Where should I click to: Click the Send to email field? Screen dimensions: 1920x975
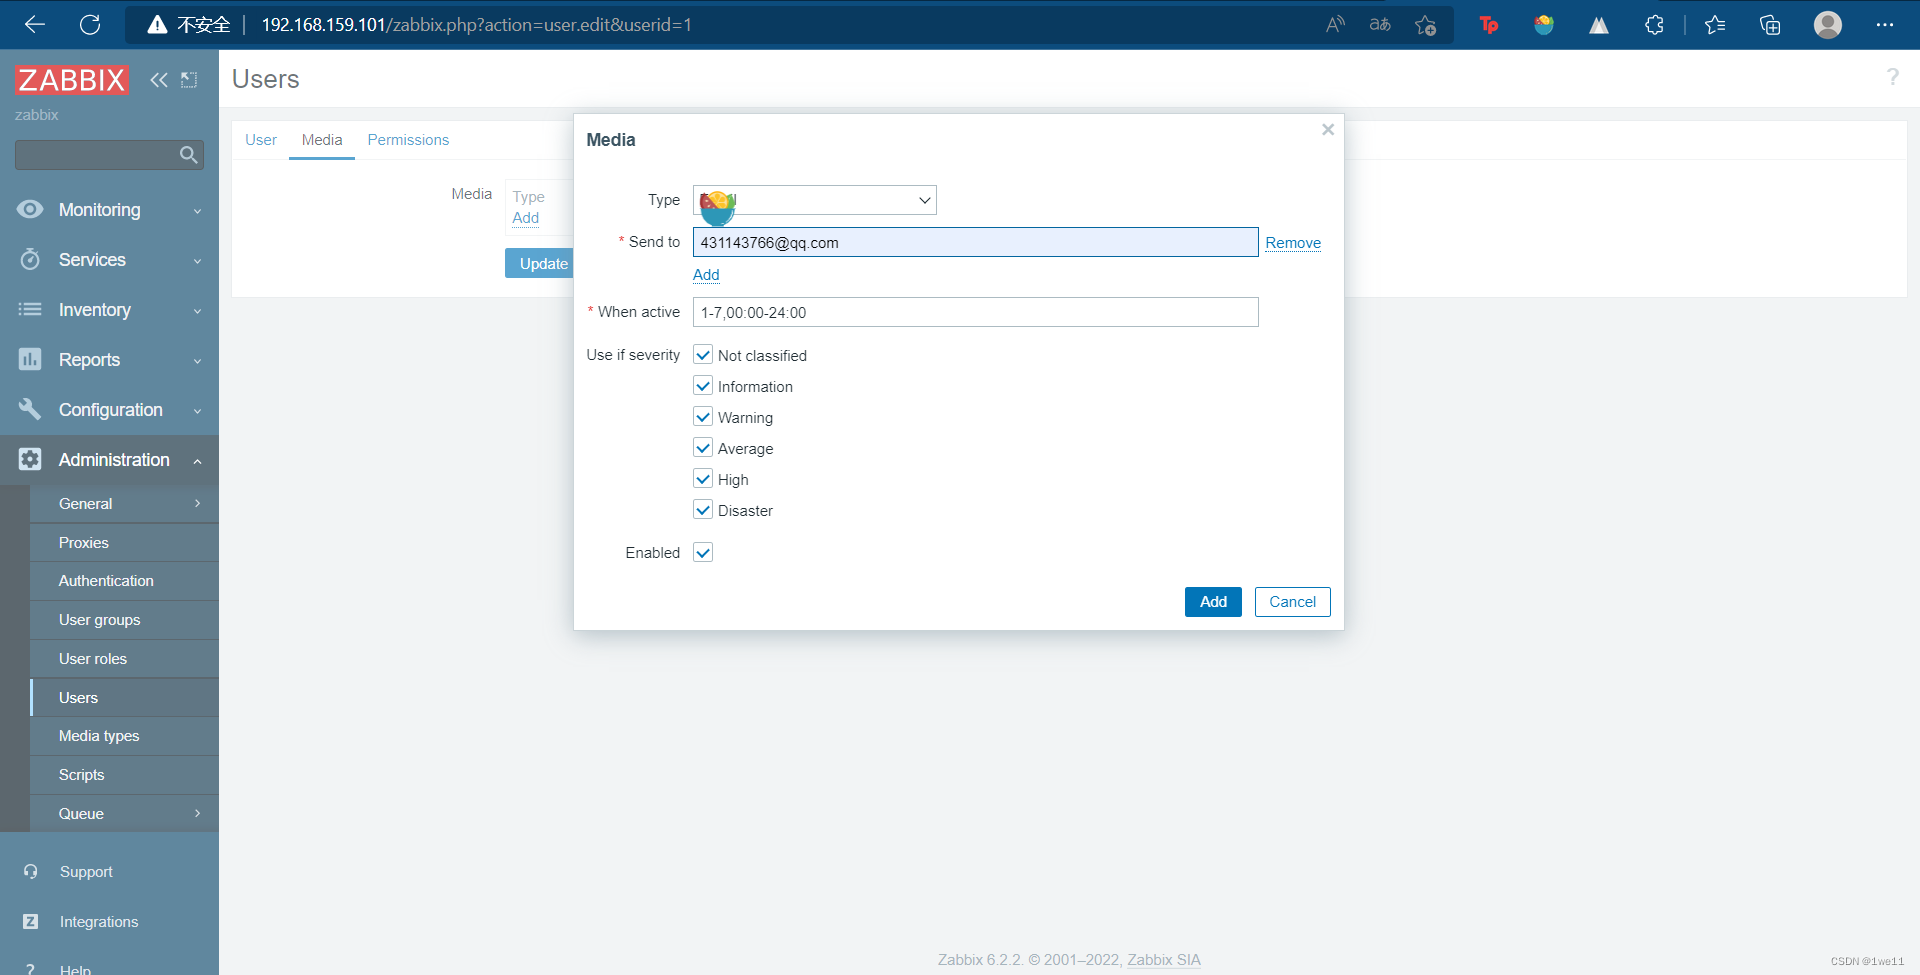[975, 242]
